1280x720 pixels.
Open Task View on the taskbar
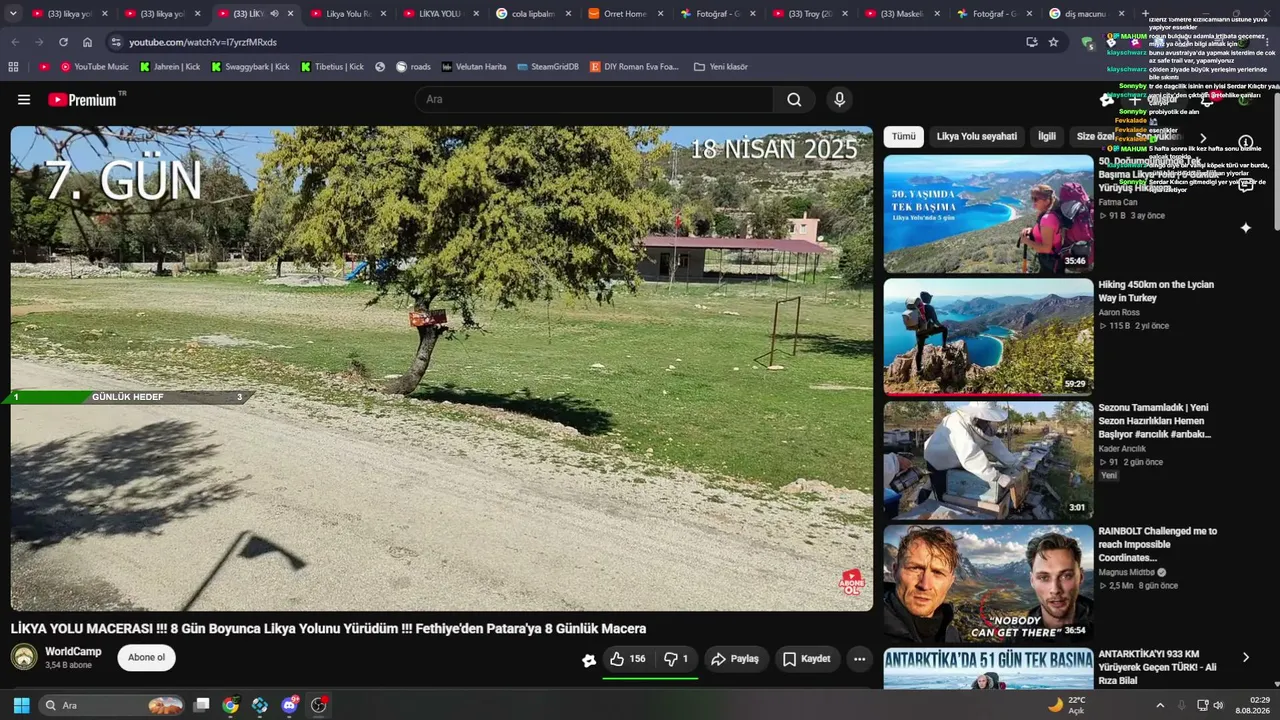201,705
